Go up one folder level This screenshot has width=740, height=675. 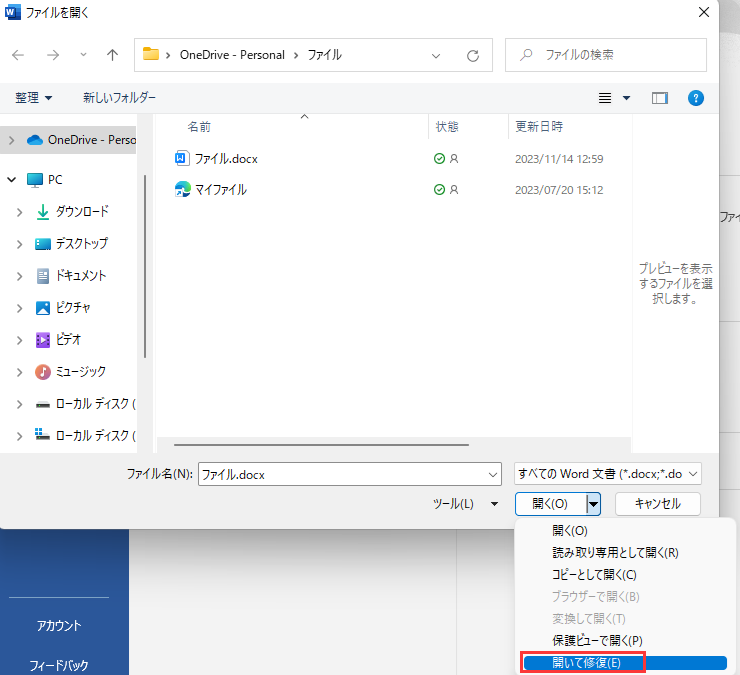(112, 55)
